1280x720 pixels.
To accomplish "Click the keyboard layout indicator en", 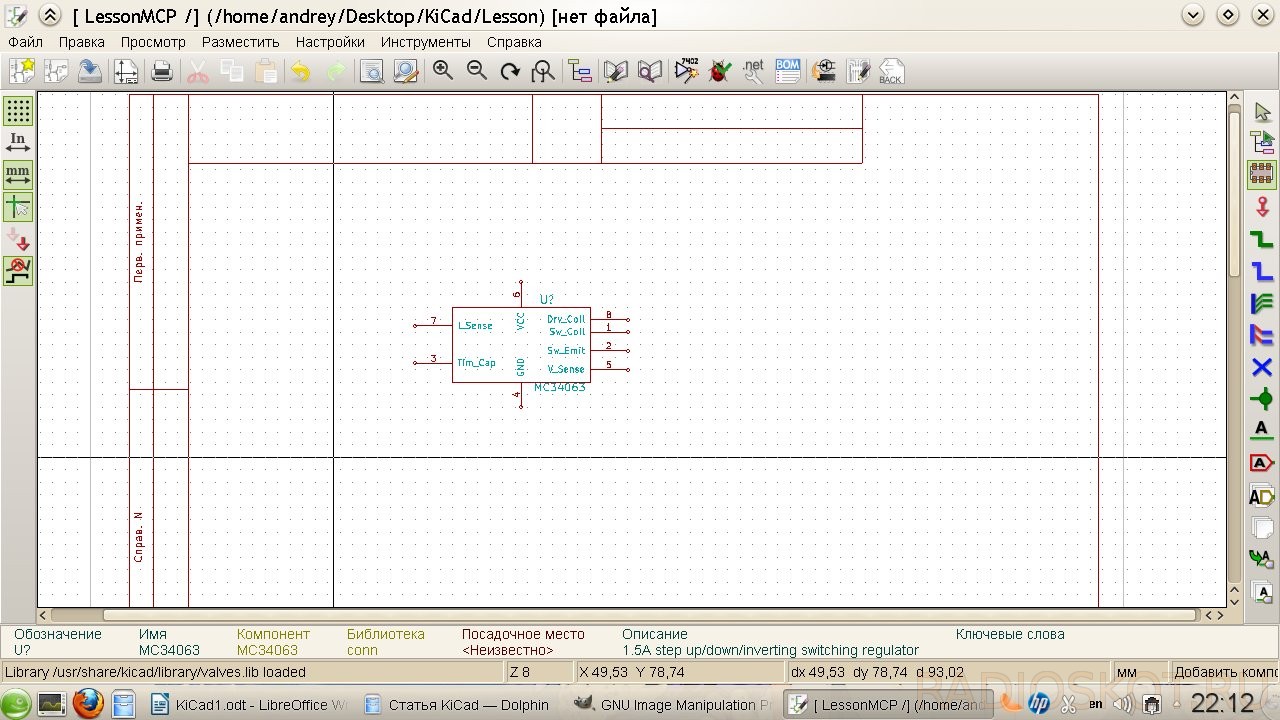I will (x=1096, y=704).
